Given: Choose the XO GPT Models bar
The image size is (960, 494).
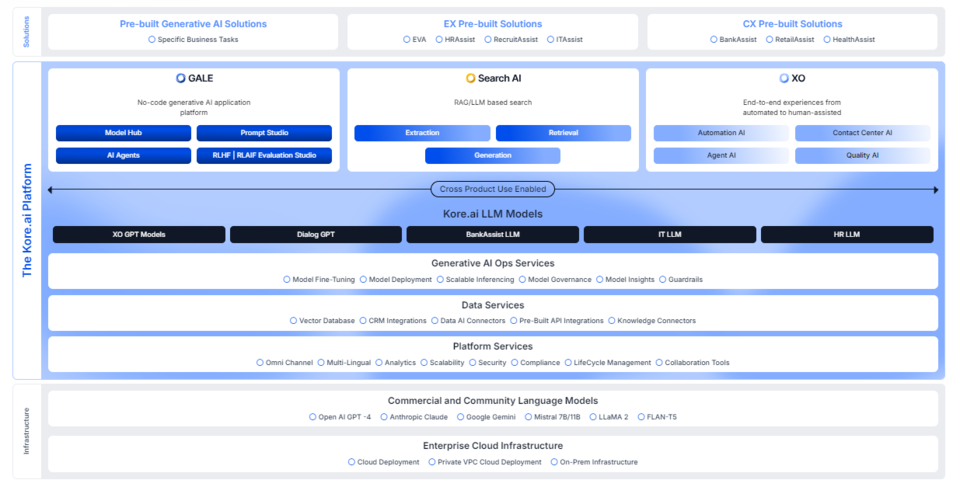Looking at the screenshot, I should coord(139,234).
